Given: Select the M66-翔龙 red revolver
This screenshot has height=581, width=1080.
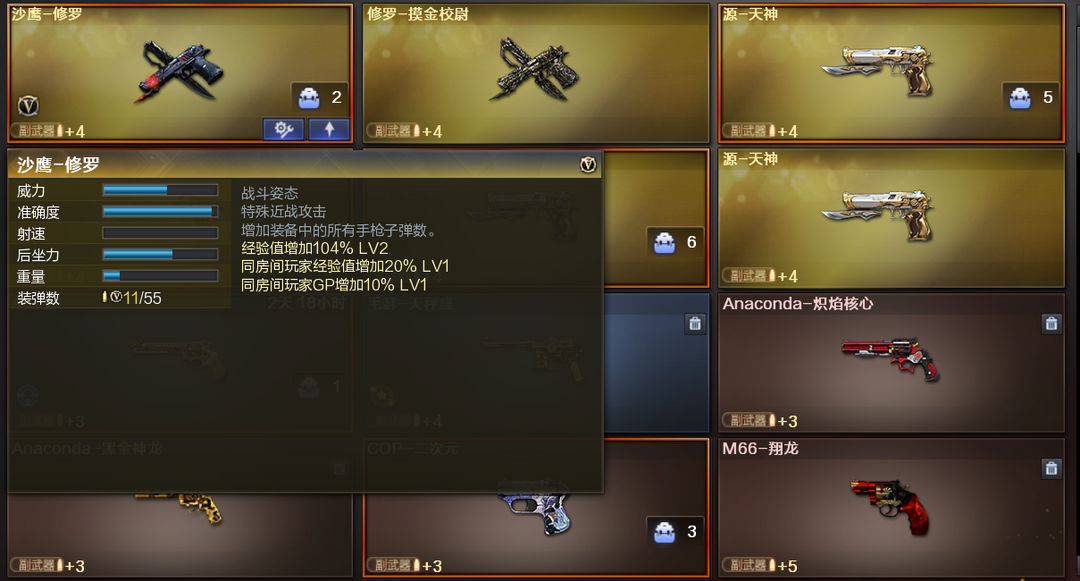Looking at the screenshot, I should [891, 507].
